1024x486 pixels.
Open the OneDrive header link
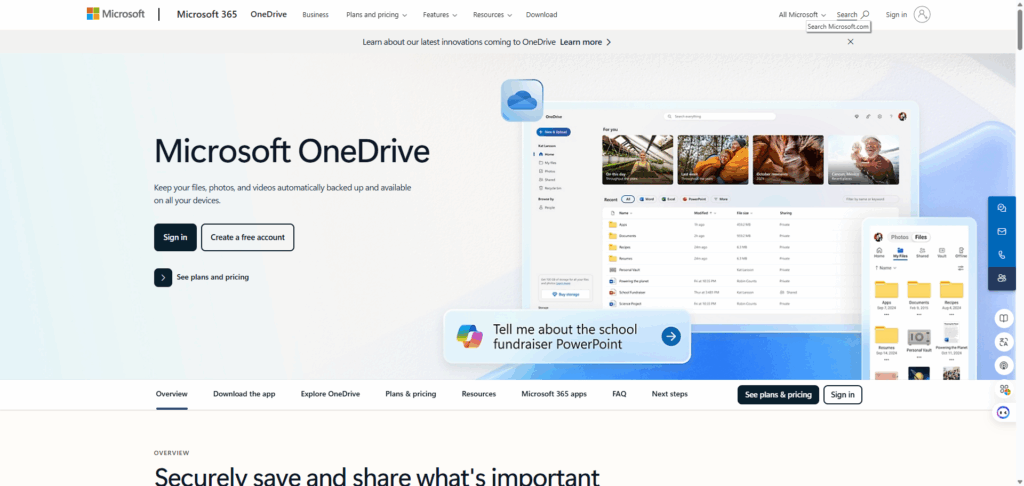[x=268, y=14]
